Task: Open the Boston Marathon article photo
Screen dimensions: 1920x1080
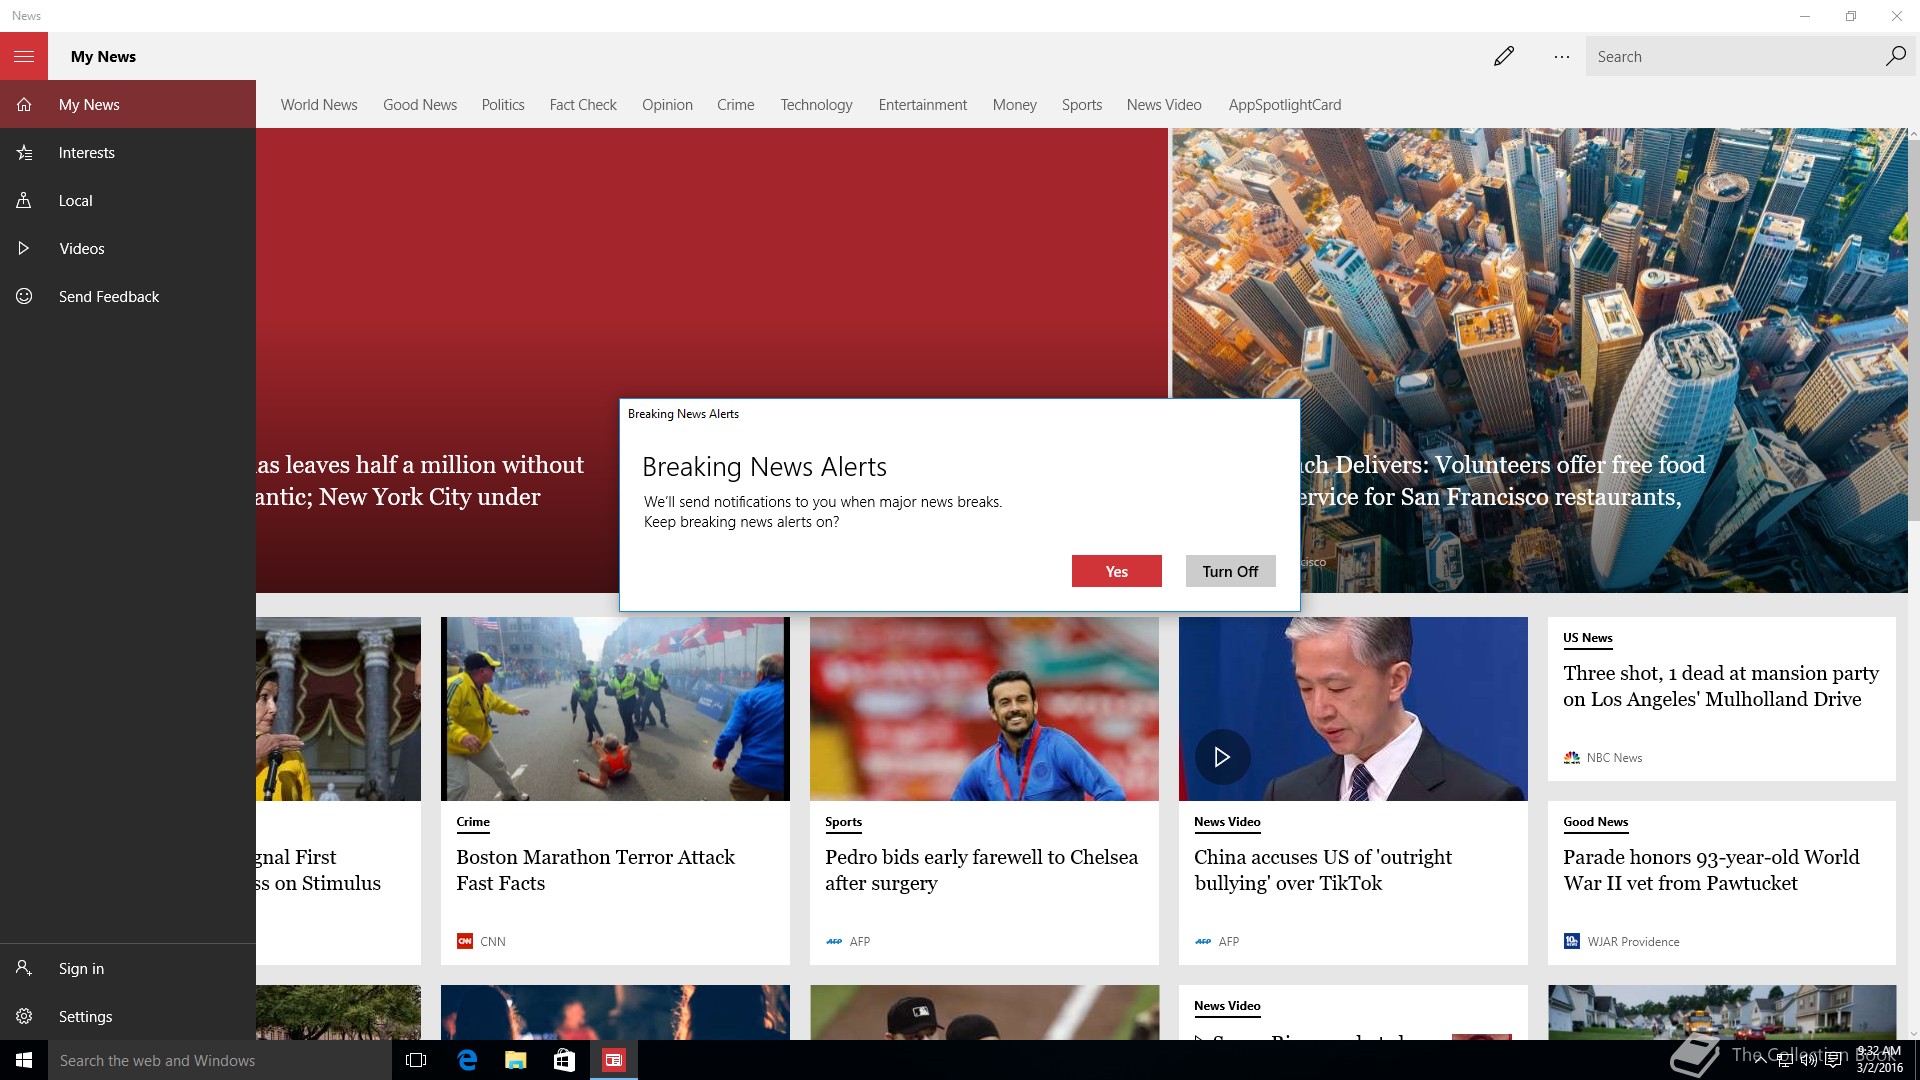Action: pos(615,708)
